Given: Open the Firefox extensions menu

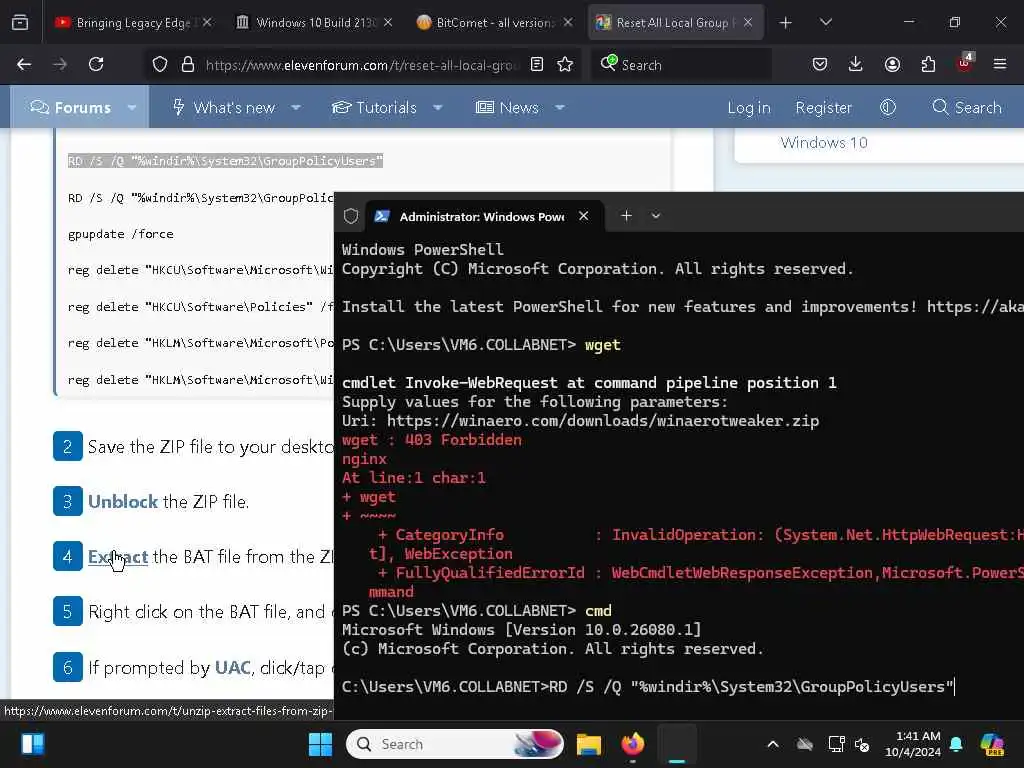Looking at the screenshot, I should click(x=928, y=64).
